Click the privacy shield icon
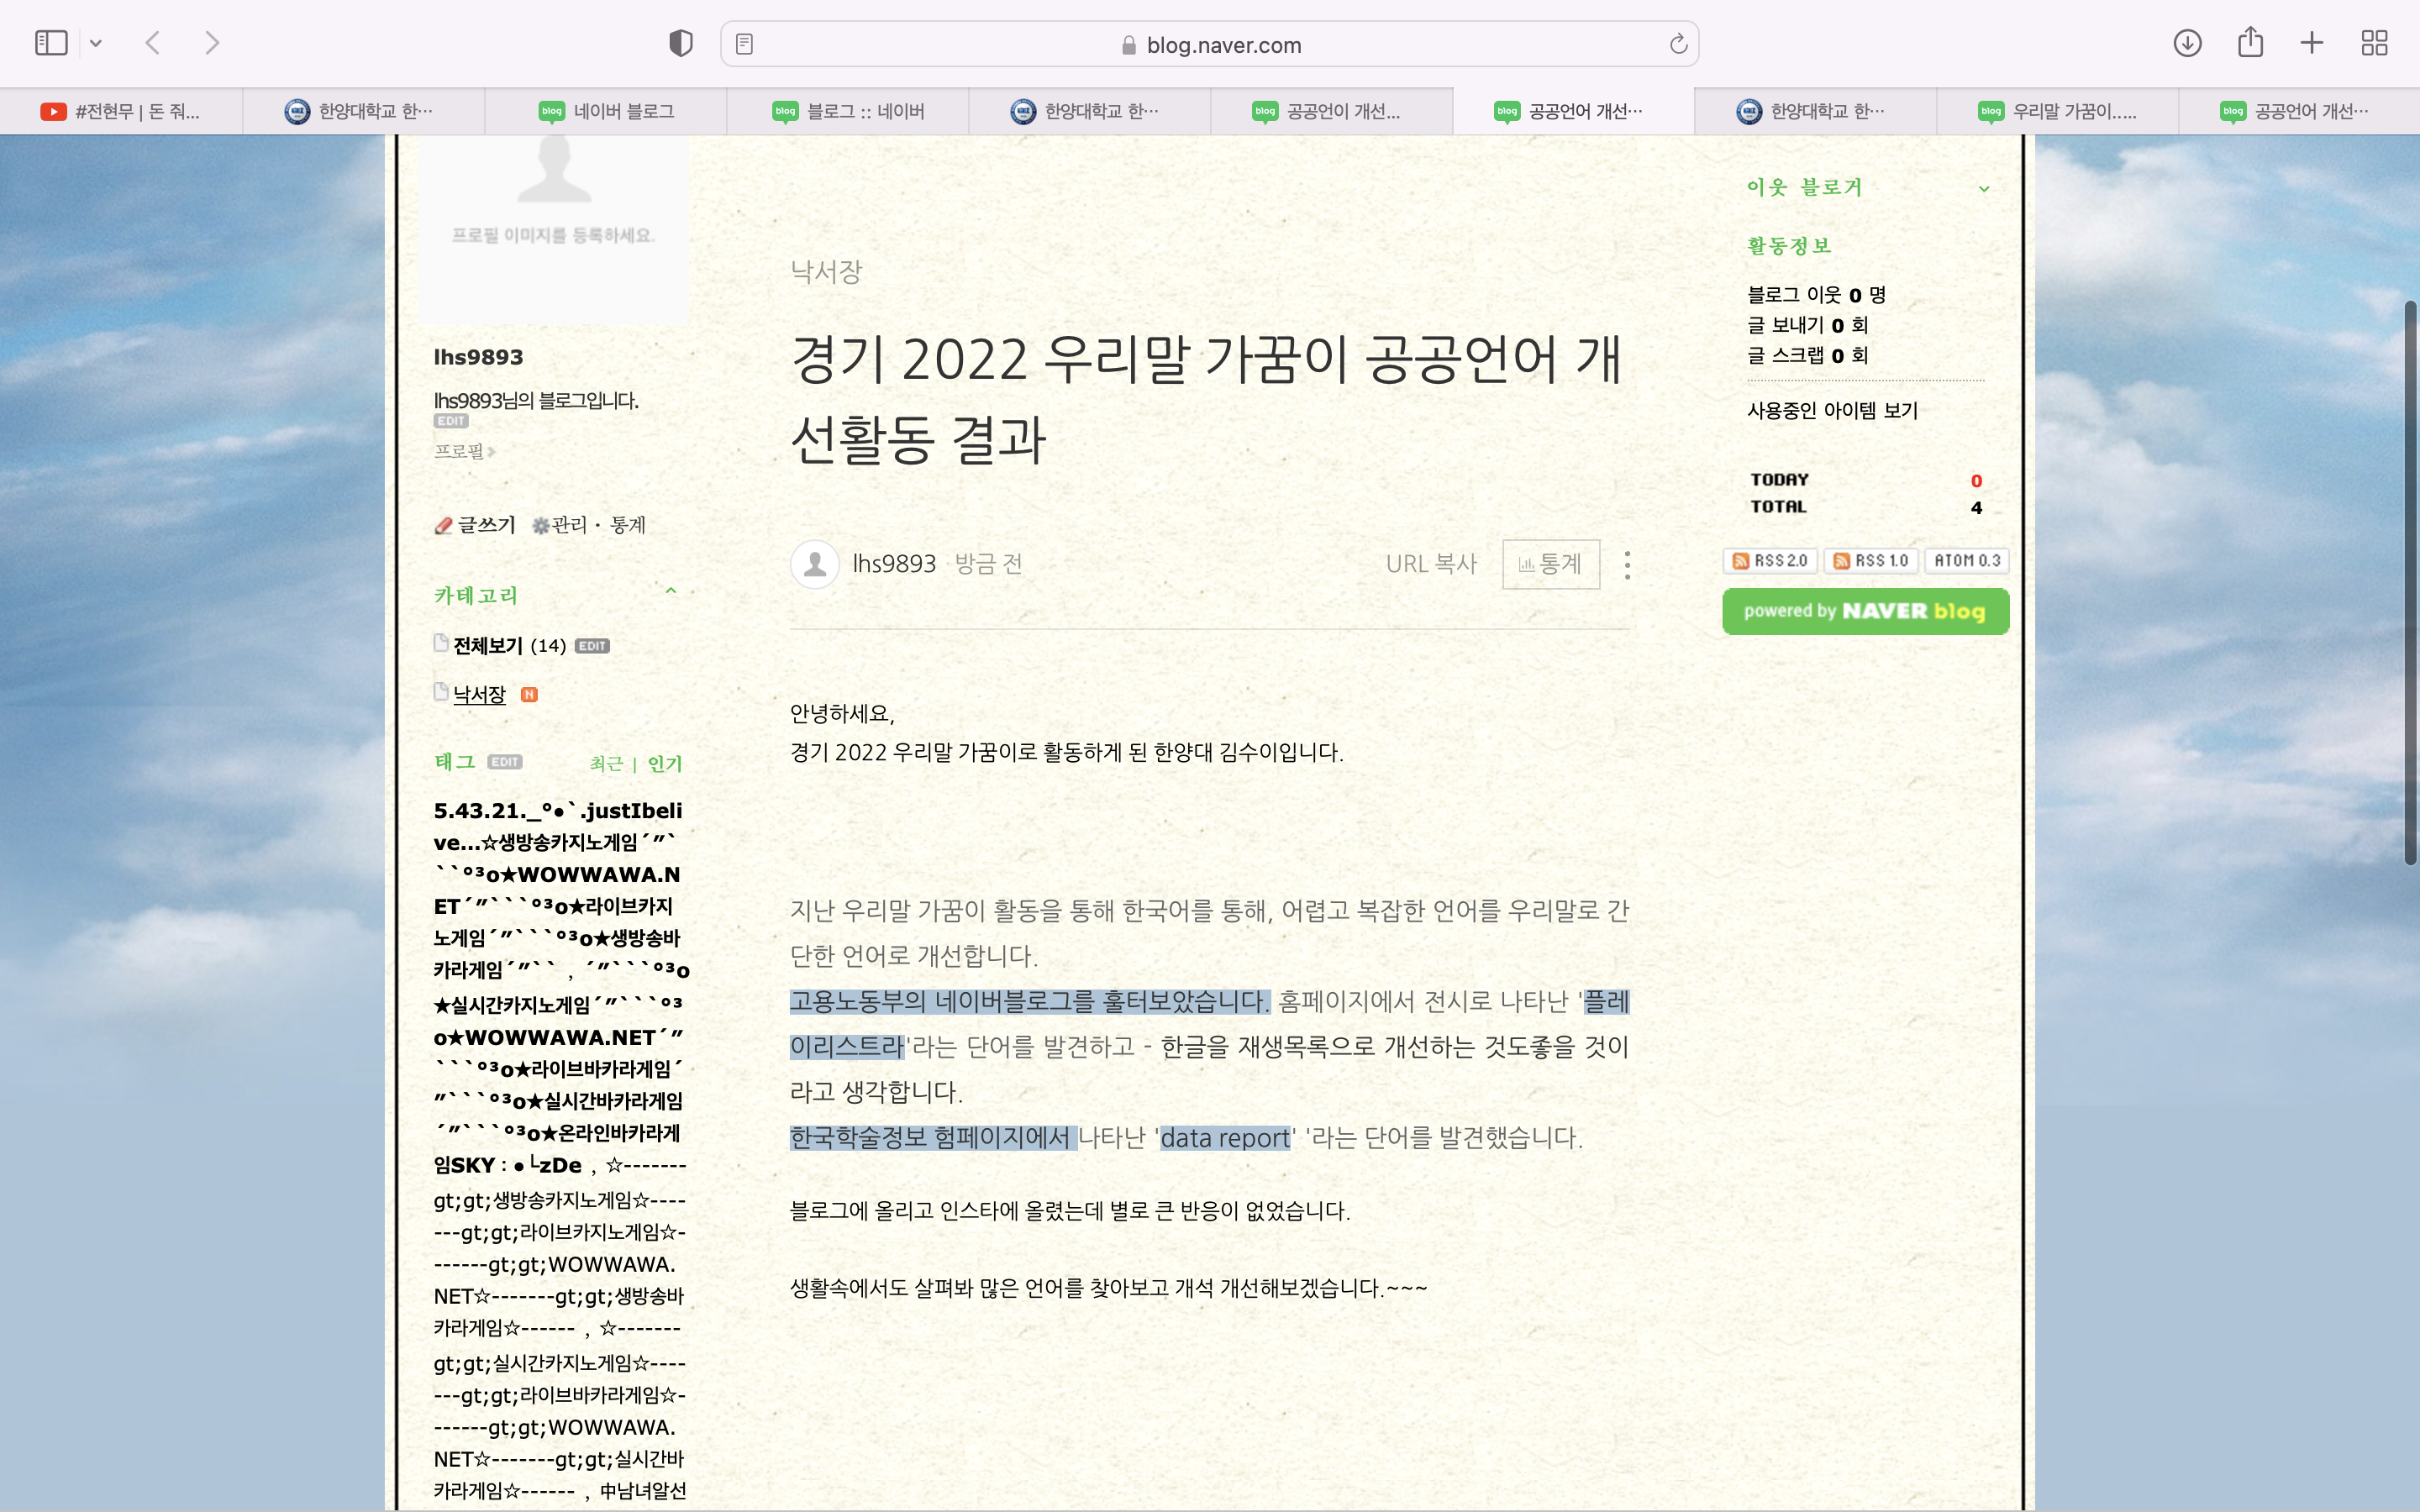 click(681, 43)
